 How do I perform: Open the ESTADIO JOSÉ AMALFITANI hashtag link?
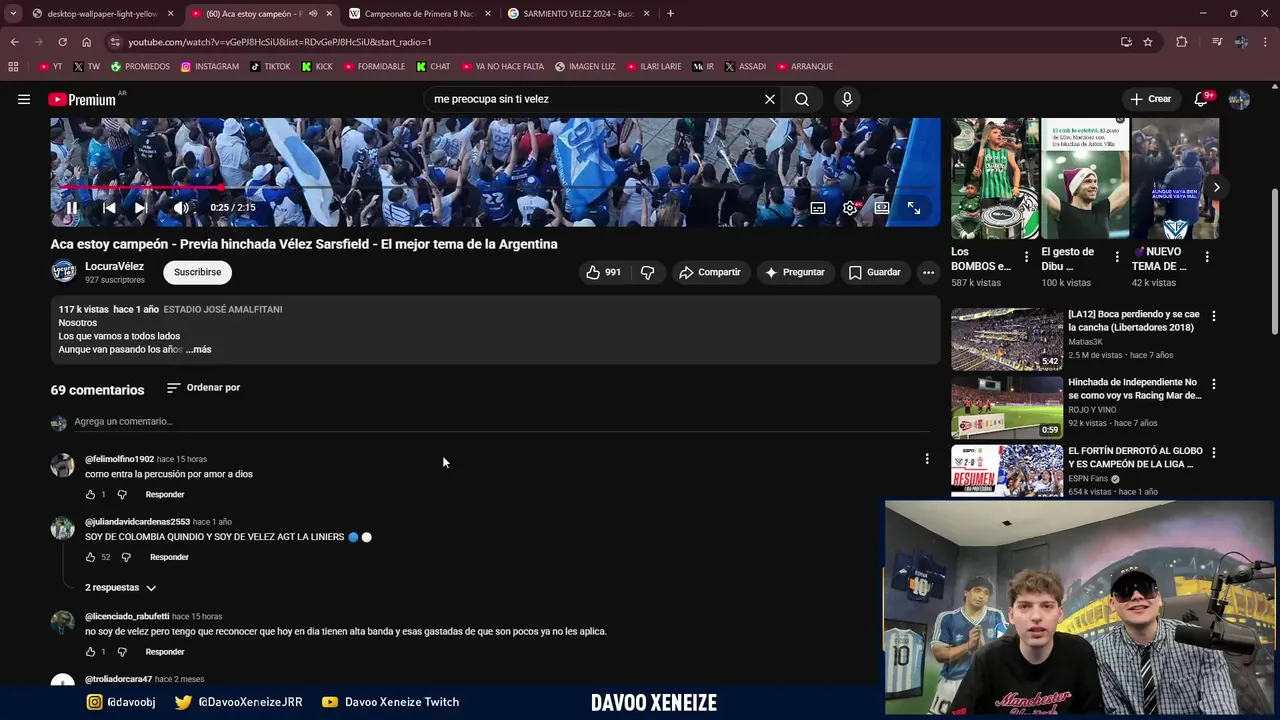pos(223,310)
